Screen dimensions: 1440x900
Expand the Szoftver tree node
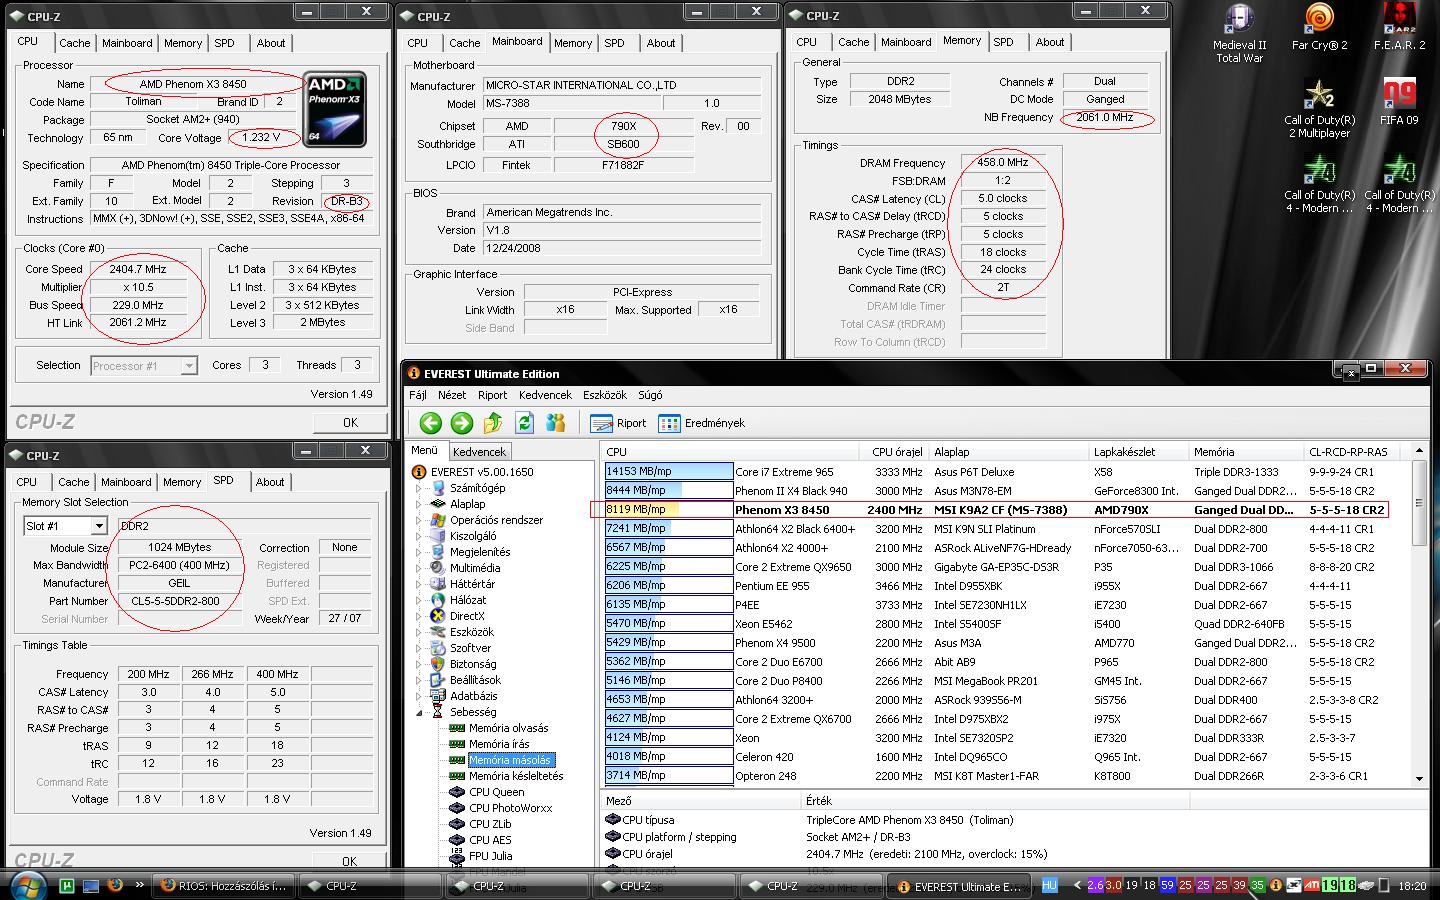tap(419, 648)
